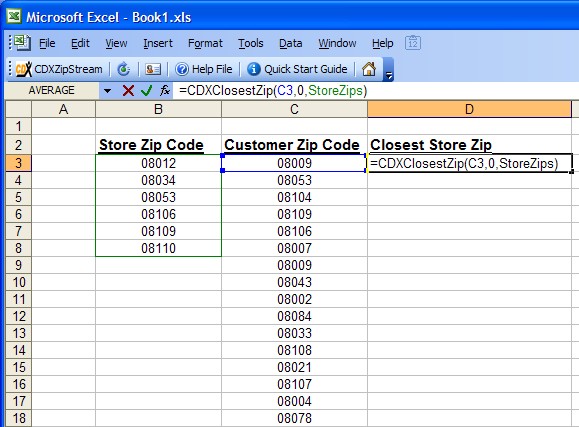This screenshot has height=427, width=579.
Task: Click customer zip cell 08078
Action: [294, 418]
